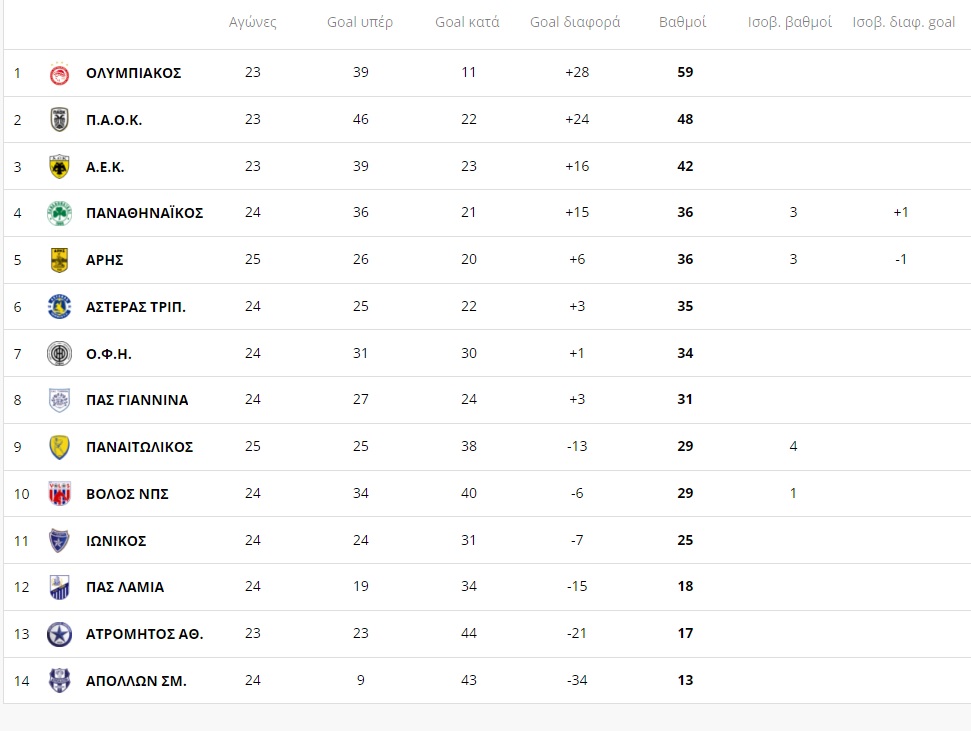Open the ΙΩΝΙΚΟΣ team name
This screenshot has height=731, width=971.
point(116,541)
